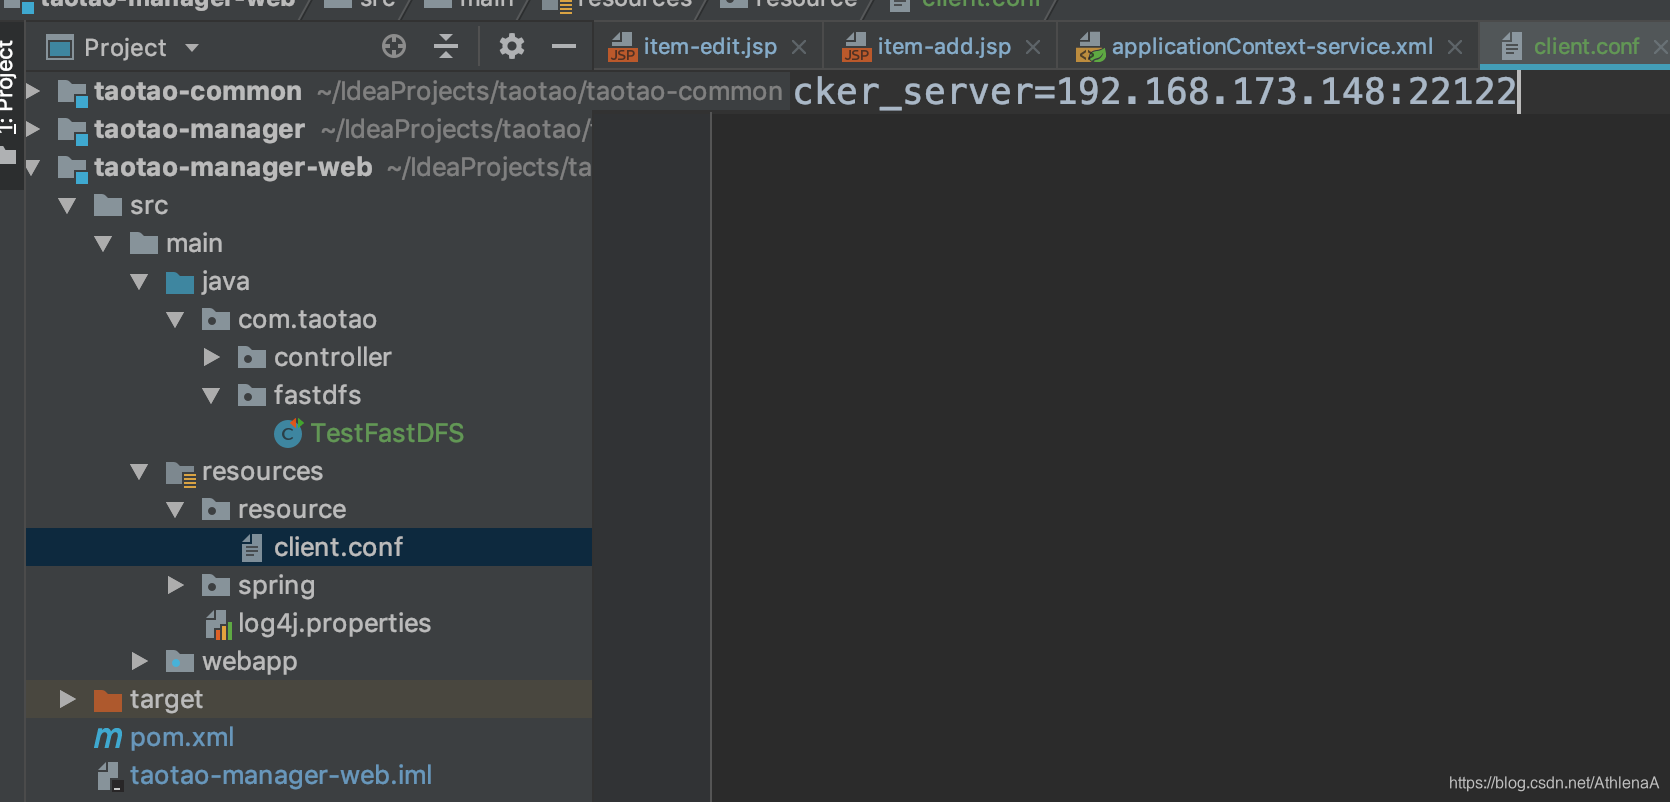Click the scroll-from-source locate icon
Screen dimensions: 1670x802
pos(394,46)
